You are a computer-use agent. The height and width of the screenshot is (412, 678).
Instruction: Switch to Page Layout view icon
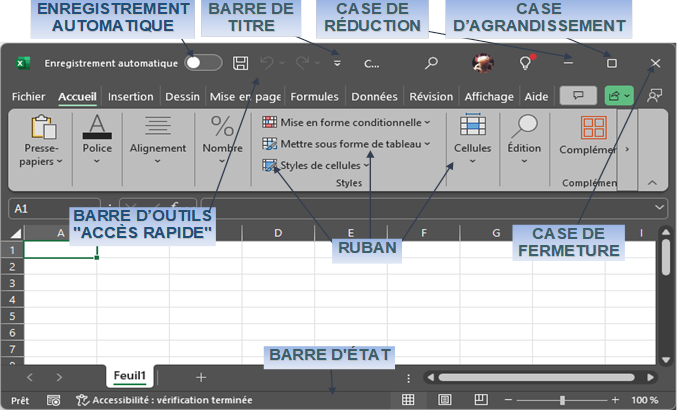(x=445, y=400)
